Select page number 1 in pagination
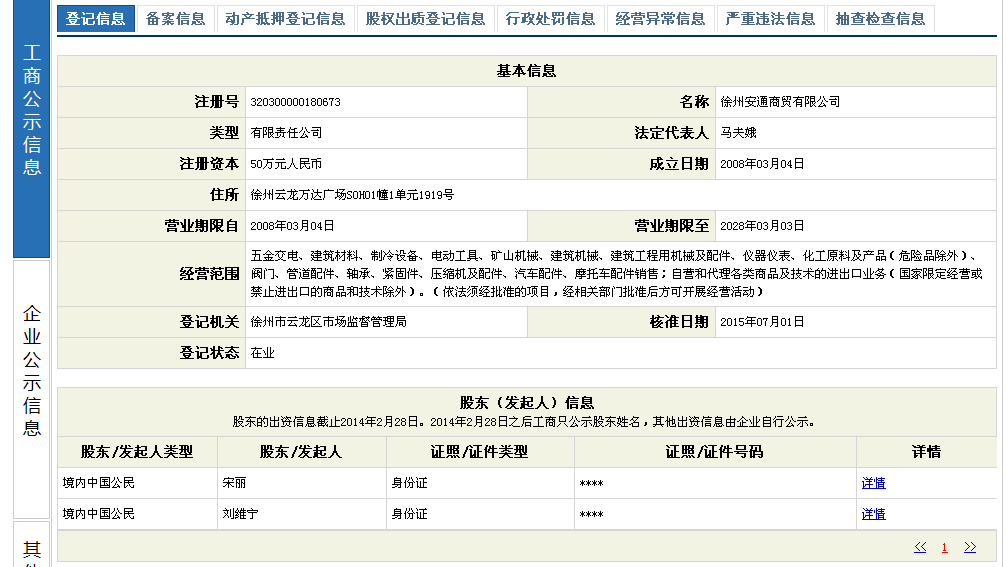Screen dimensions: 1006x567 click(x=944, y=547)
